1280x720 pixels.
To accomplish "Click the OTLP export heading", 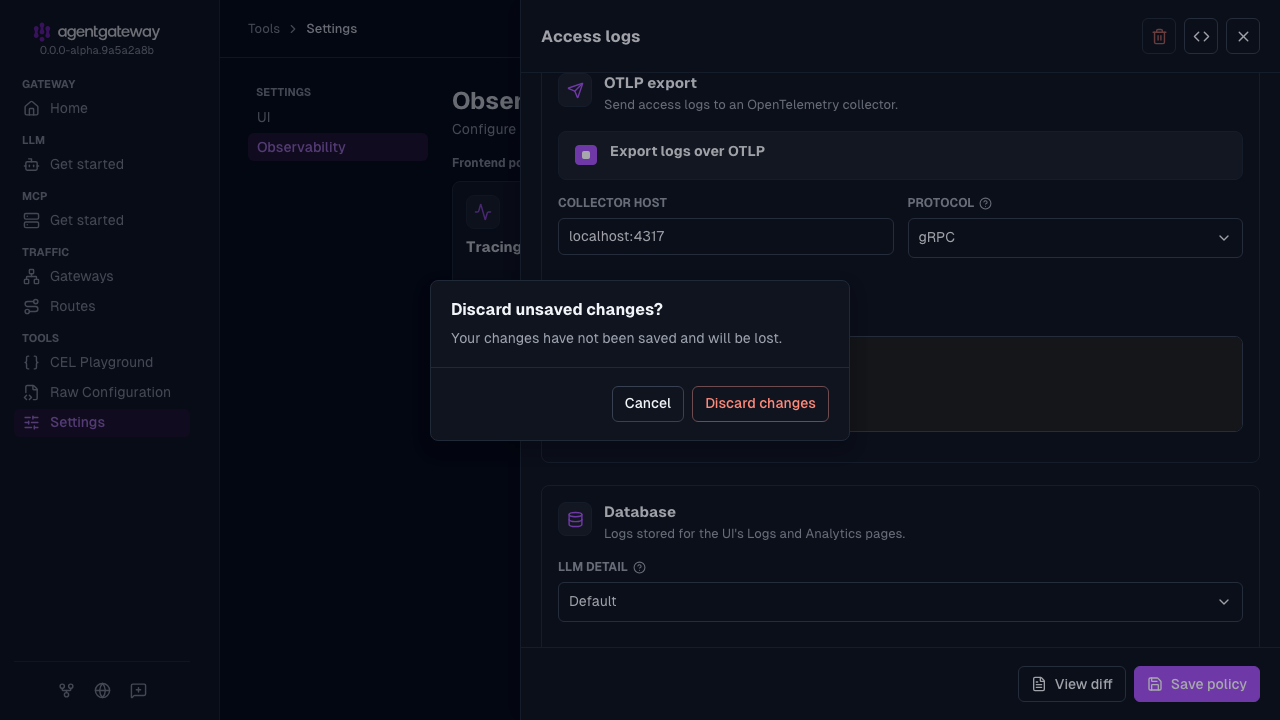I will point(650,83).
